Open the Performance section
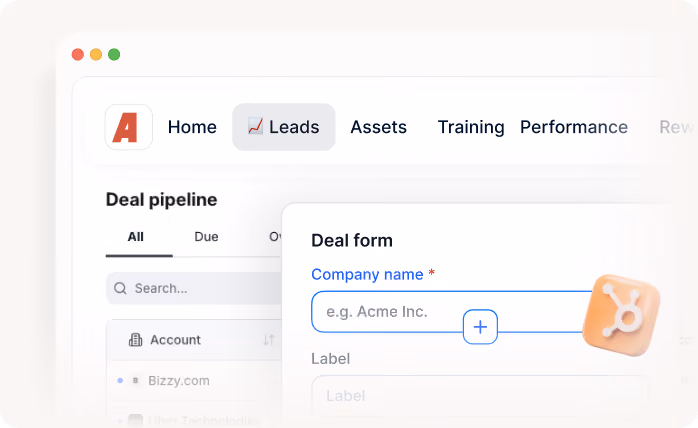 tap(574, 127)
